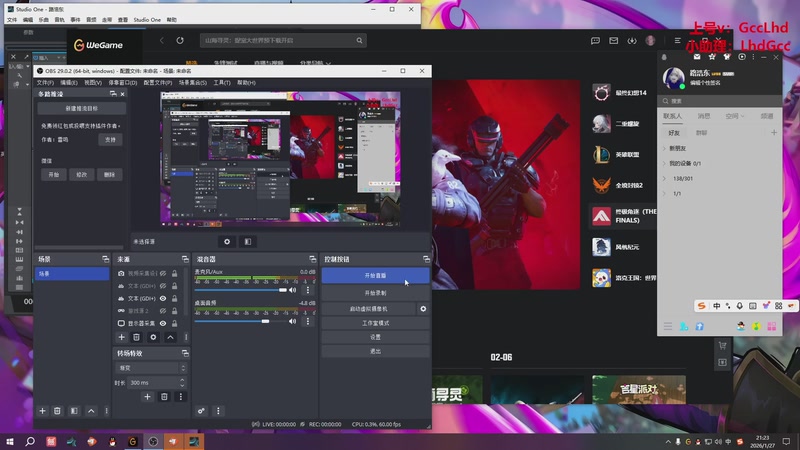Expand the 138/301 friends group in QQ
This screenshot has width=800, height=450.
pyautogui.click(x=664, y=179)
